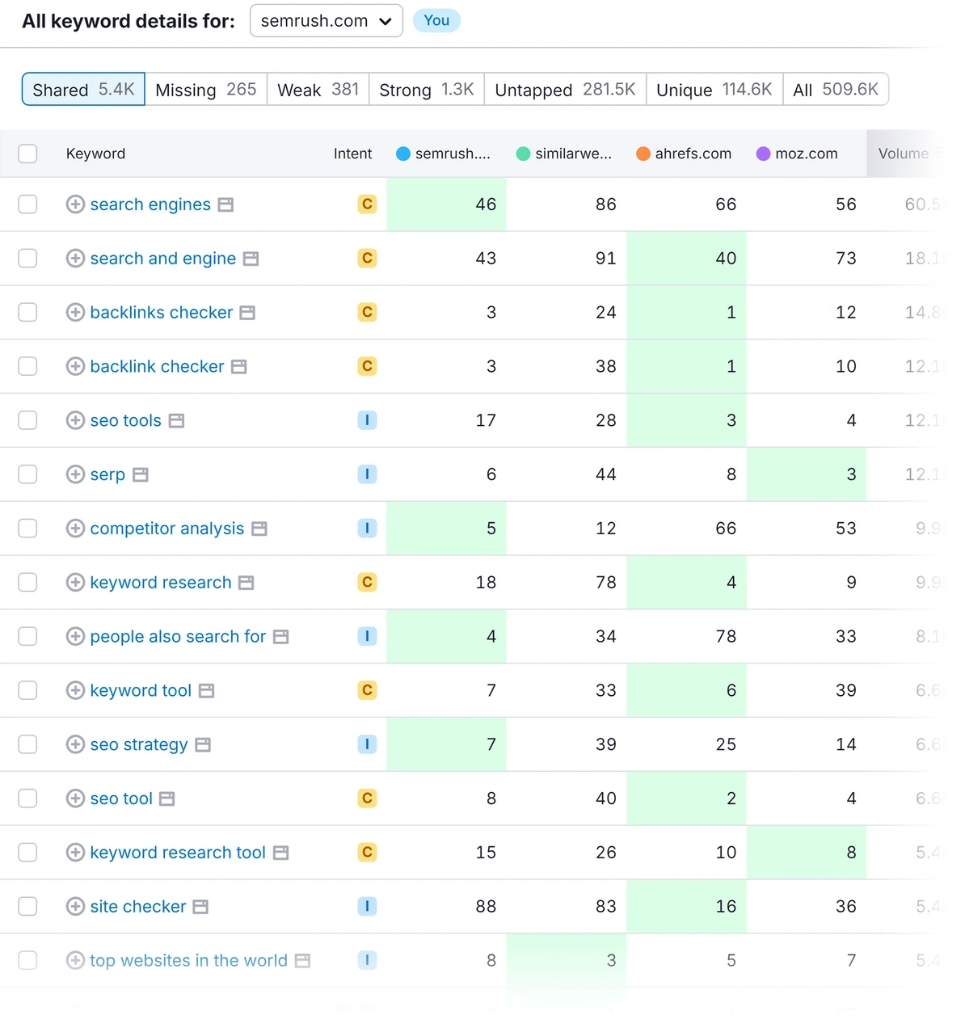Click Commercial intent badge for keyword research tool
The height and width of the screenshot is (1024, 969).
tap(367, 852)
